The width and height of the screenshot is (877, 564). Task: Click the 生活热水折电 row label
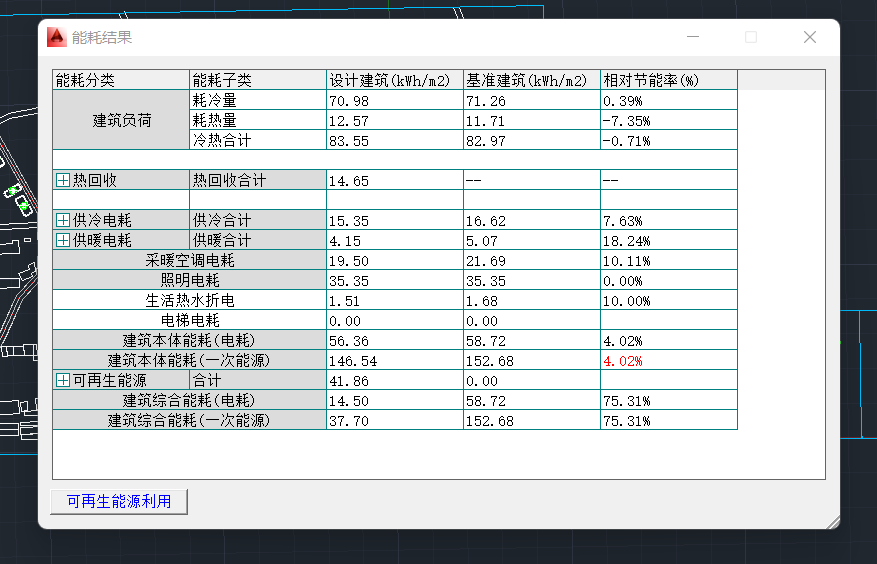(189, 300)
